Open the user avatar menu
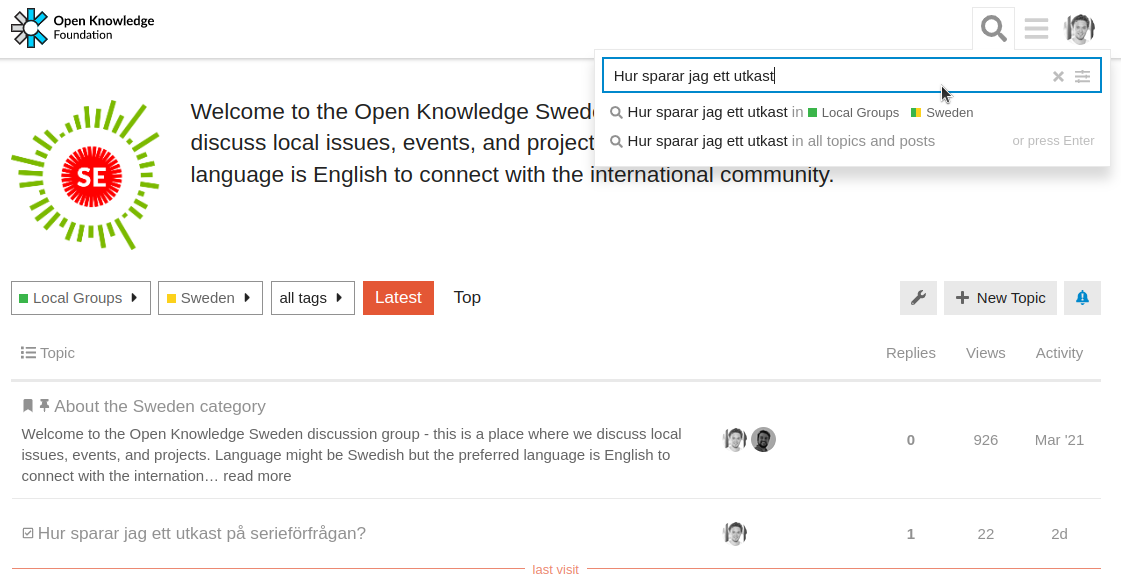The width and height of the screenshot is (1121, 576). tap(1080, 28)
